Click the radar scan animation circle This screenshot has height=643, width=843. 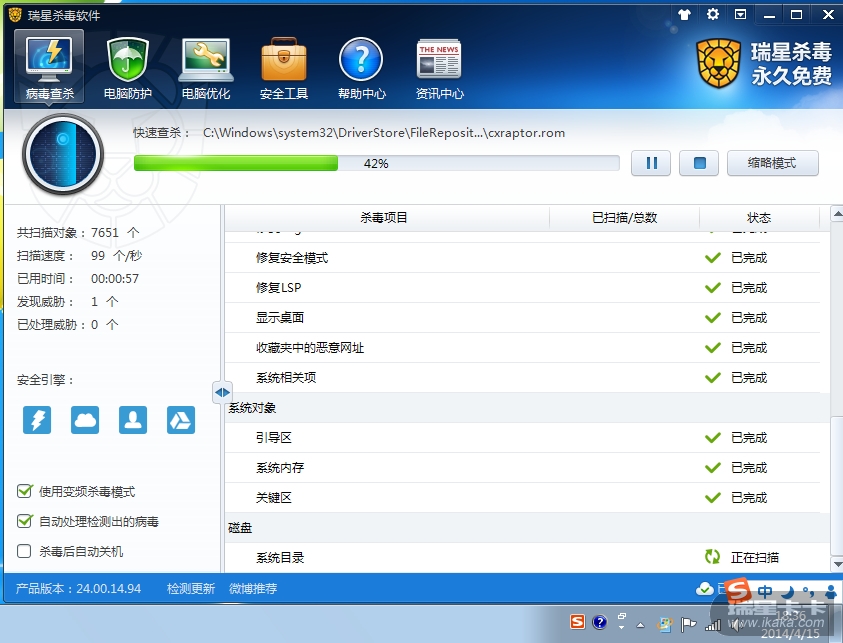pos(63,154)
